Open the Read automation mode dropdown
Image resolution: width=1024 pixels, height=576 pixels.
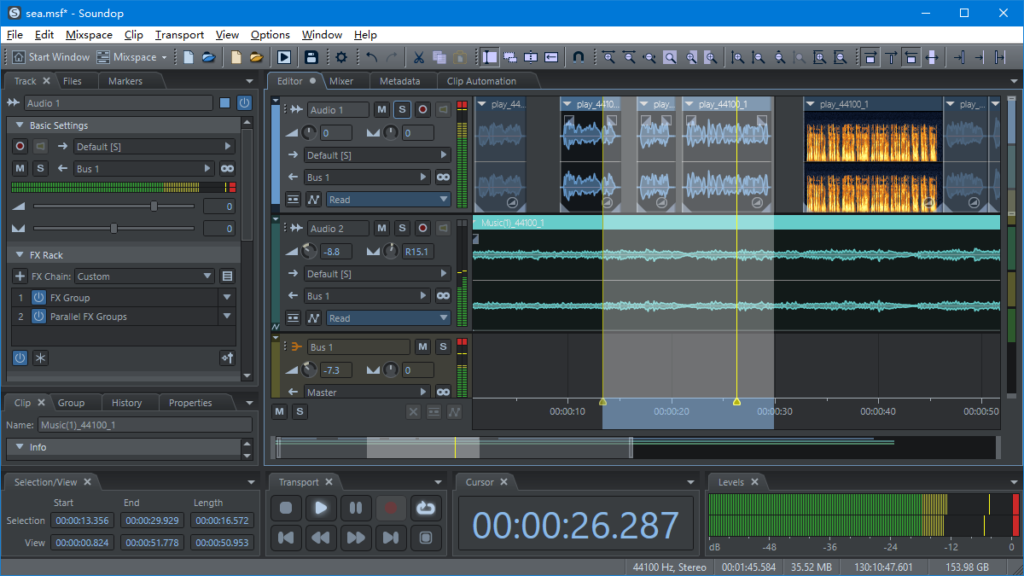[388, 199]
